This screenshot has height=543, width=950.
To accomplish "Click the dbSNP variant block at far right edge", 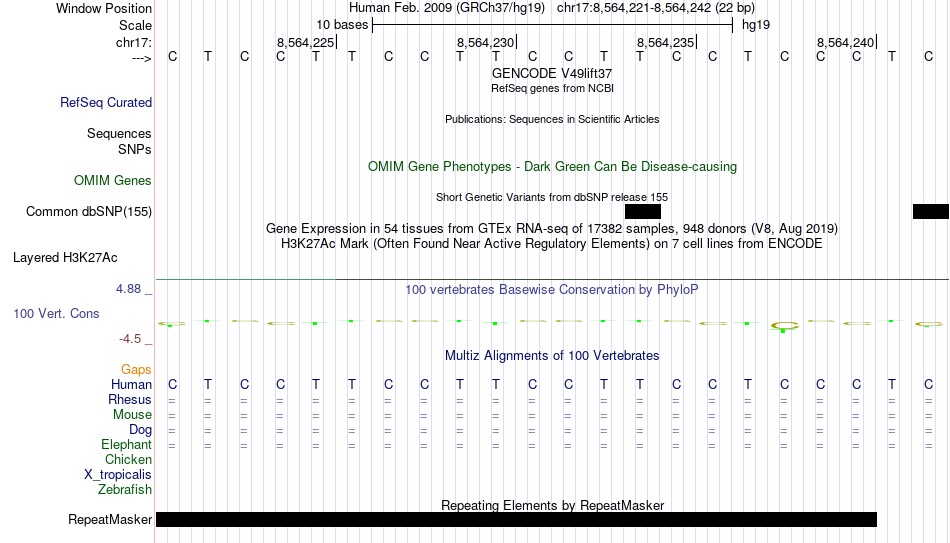I will tap(931, 212).
